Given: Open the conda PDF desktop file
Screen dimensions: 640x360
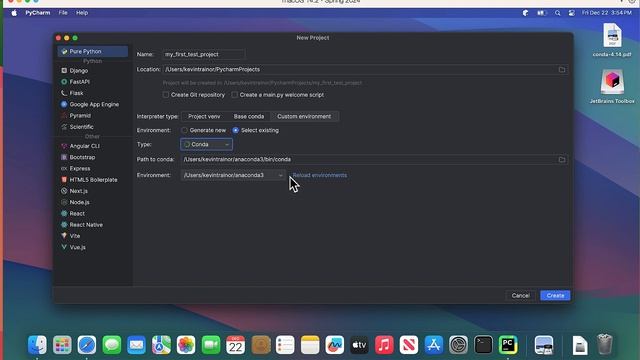Looking at the screenshot, I should tap(612, 40).
